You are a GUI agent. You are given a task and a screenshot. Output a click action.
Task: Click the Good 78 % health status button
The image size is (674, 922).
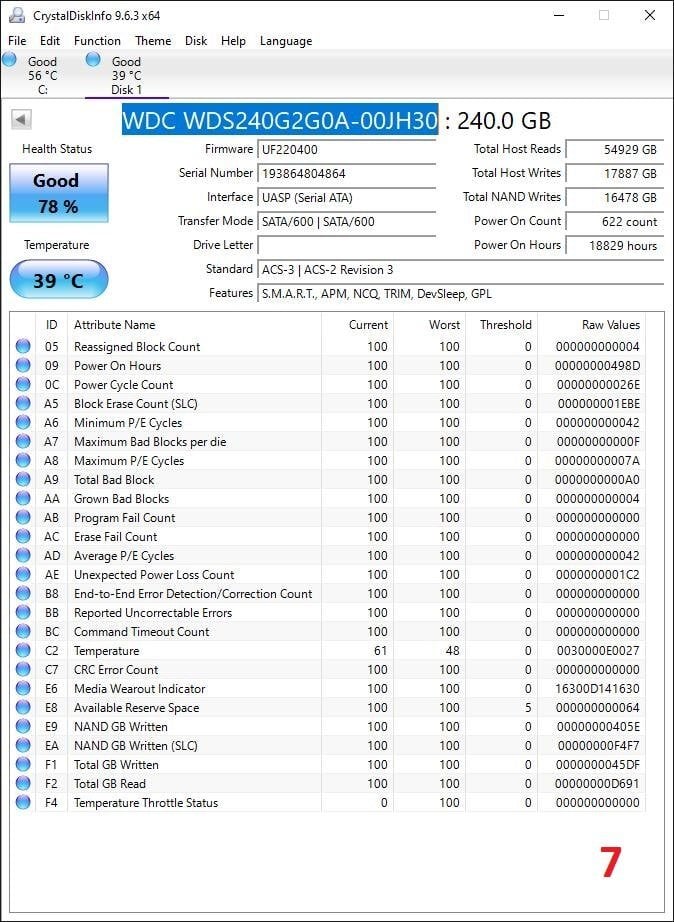(x=59, y=193)
